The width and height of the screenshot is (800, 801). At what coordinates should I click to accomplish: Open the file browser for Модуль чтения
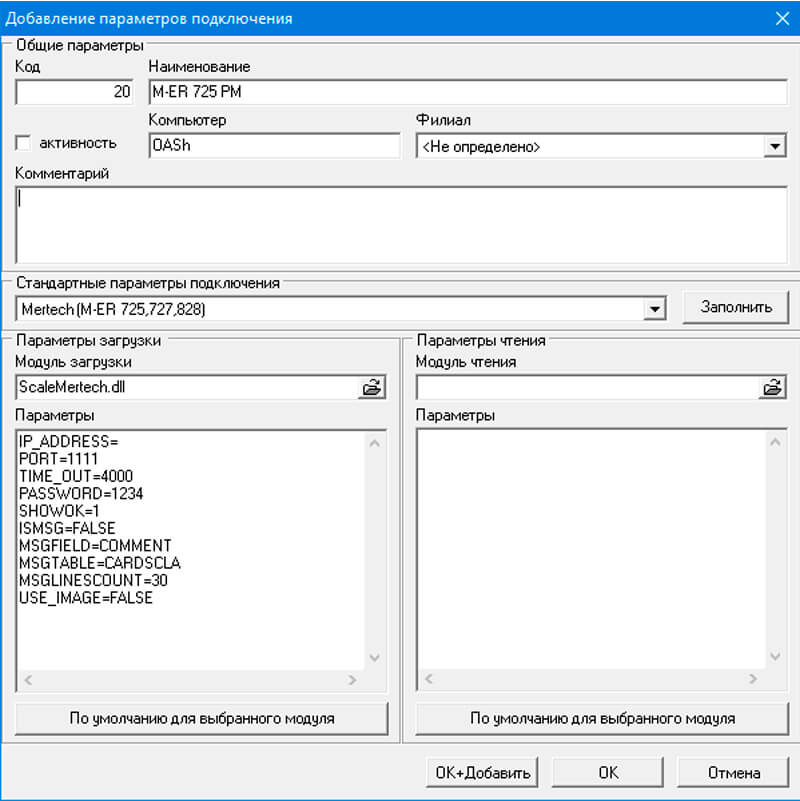point(772,388)
